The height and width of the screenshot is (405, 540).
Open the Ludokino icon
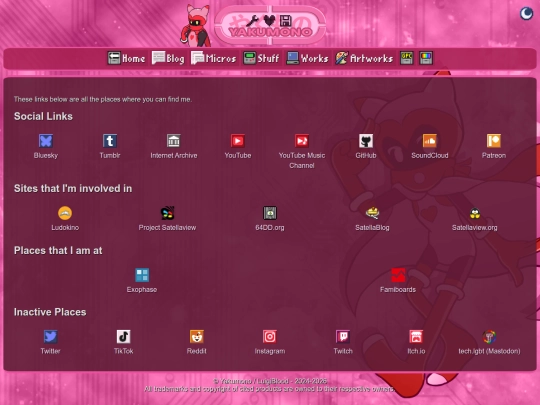coord(65,213)
